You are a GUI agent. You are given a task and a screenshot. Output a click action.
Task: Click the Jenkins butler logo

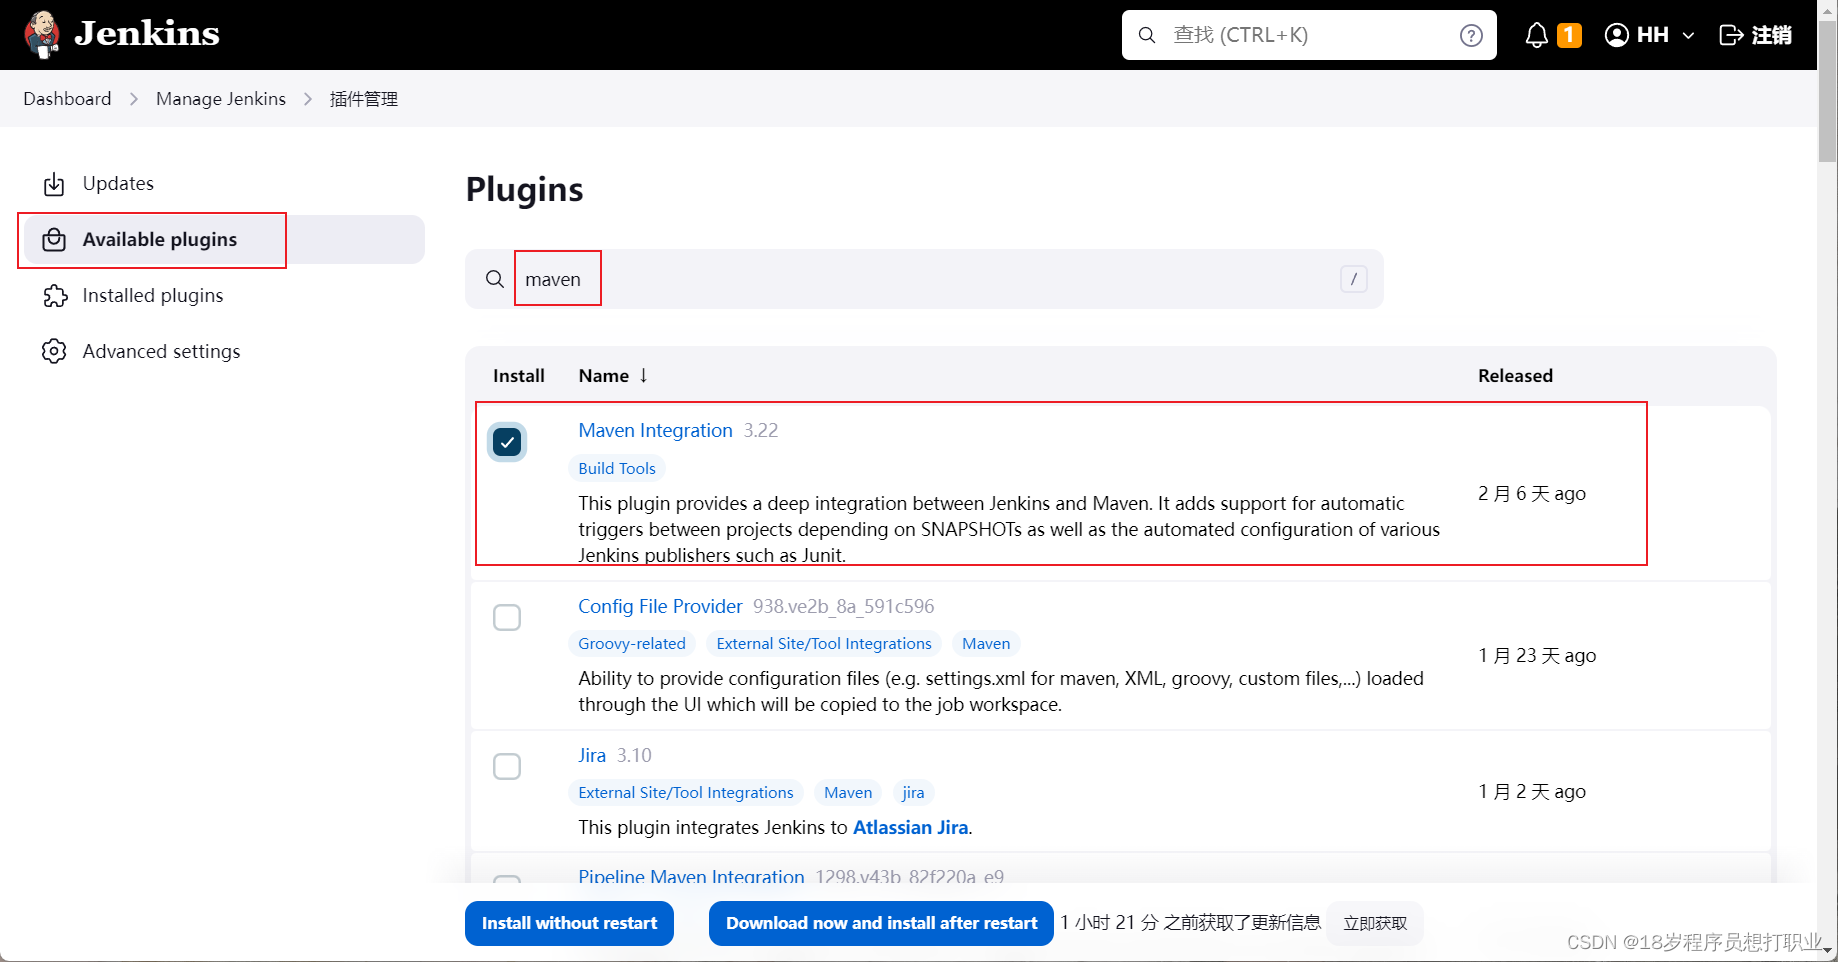(42, 35)
